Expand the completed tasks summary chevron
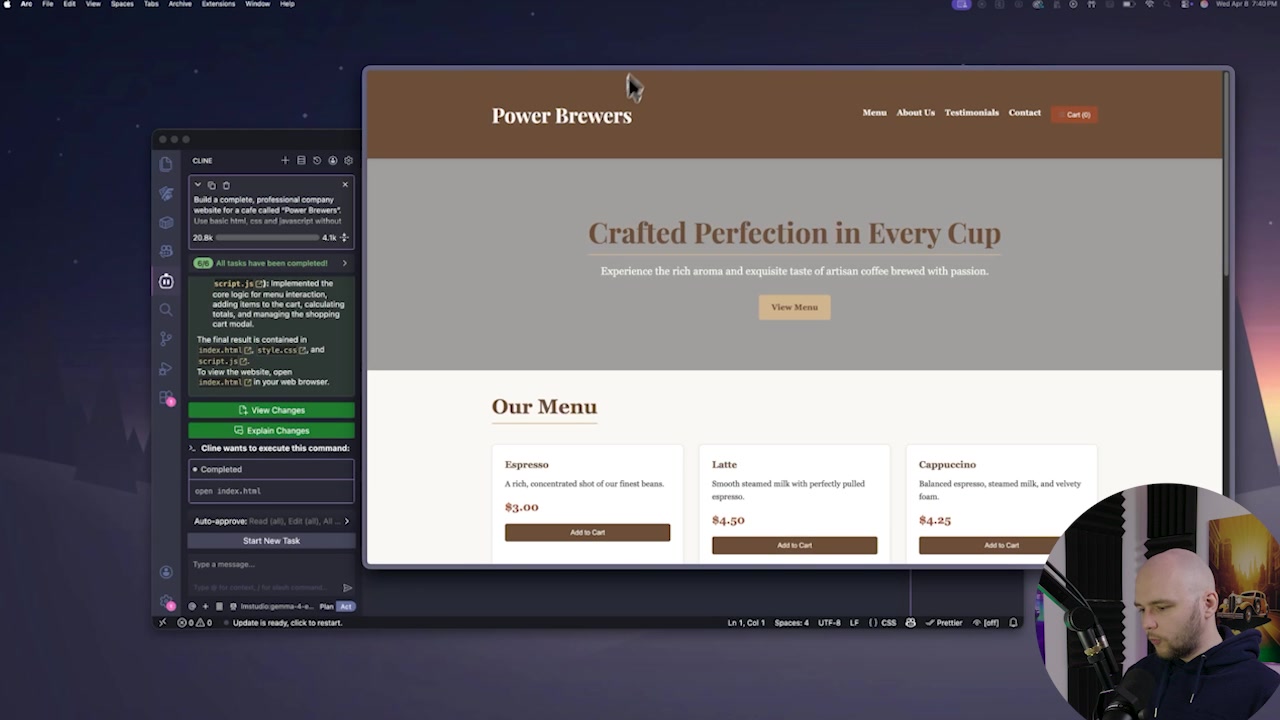Screen dimensions: 1280x720 pyautogui.click(x=345, y=262)
